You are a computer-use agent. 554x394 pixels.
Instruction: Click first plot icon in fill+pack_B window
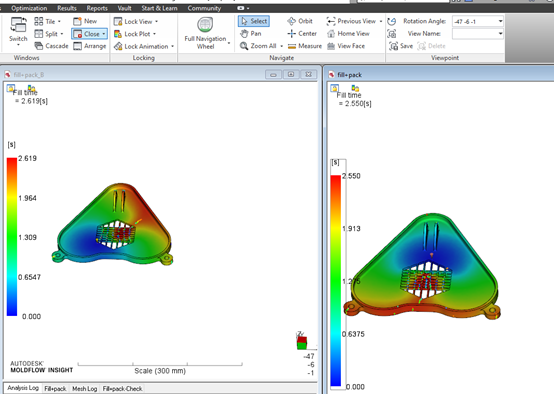tap(11, 88)
